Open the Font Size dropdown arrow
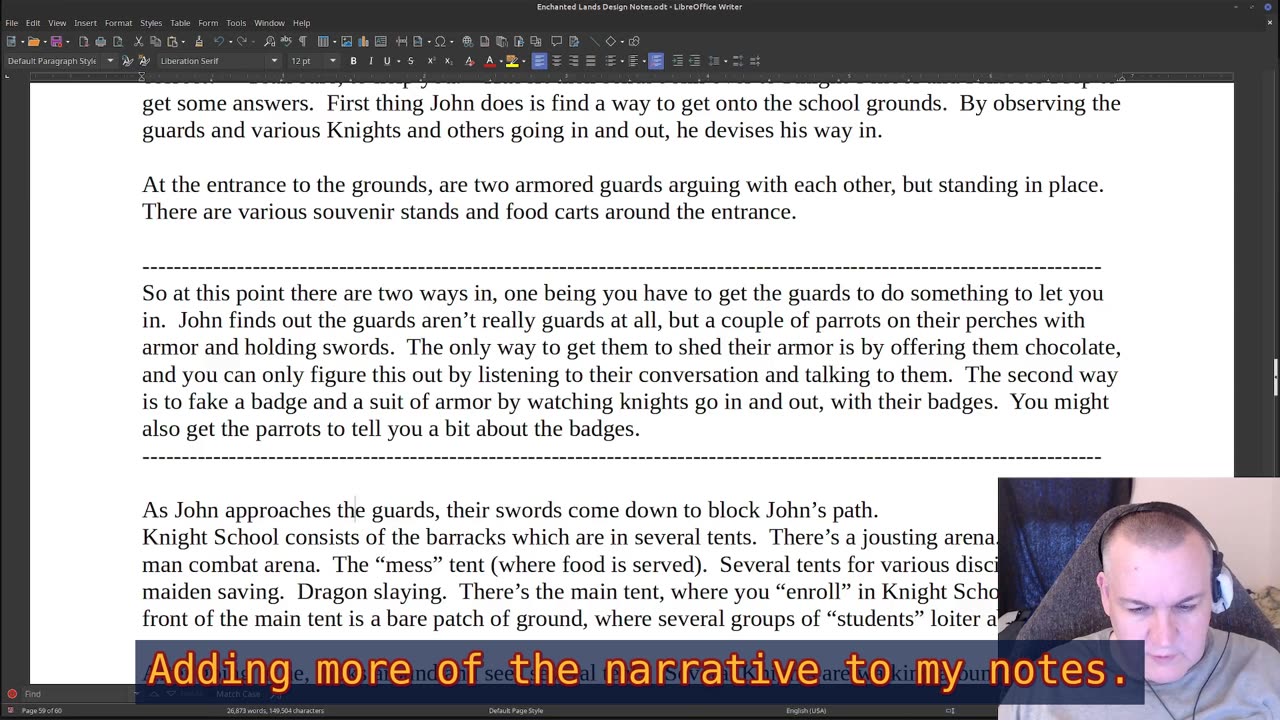The image size is (1280, 720). click(x=333, y=61)
